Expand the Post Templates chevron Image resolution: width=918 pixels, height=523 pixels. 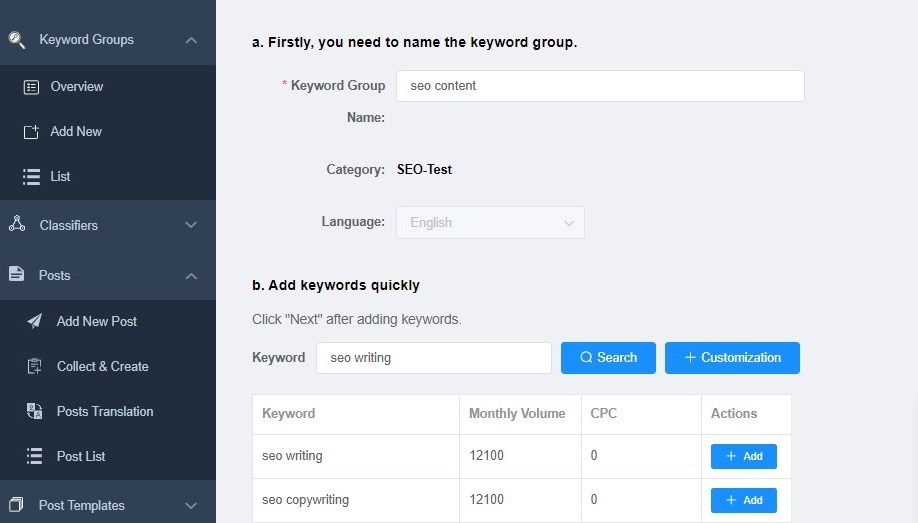coord(191,505)
